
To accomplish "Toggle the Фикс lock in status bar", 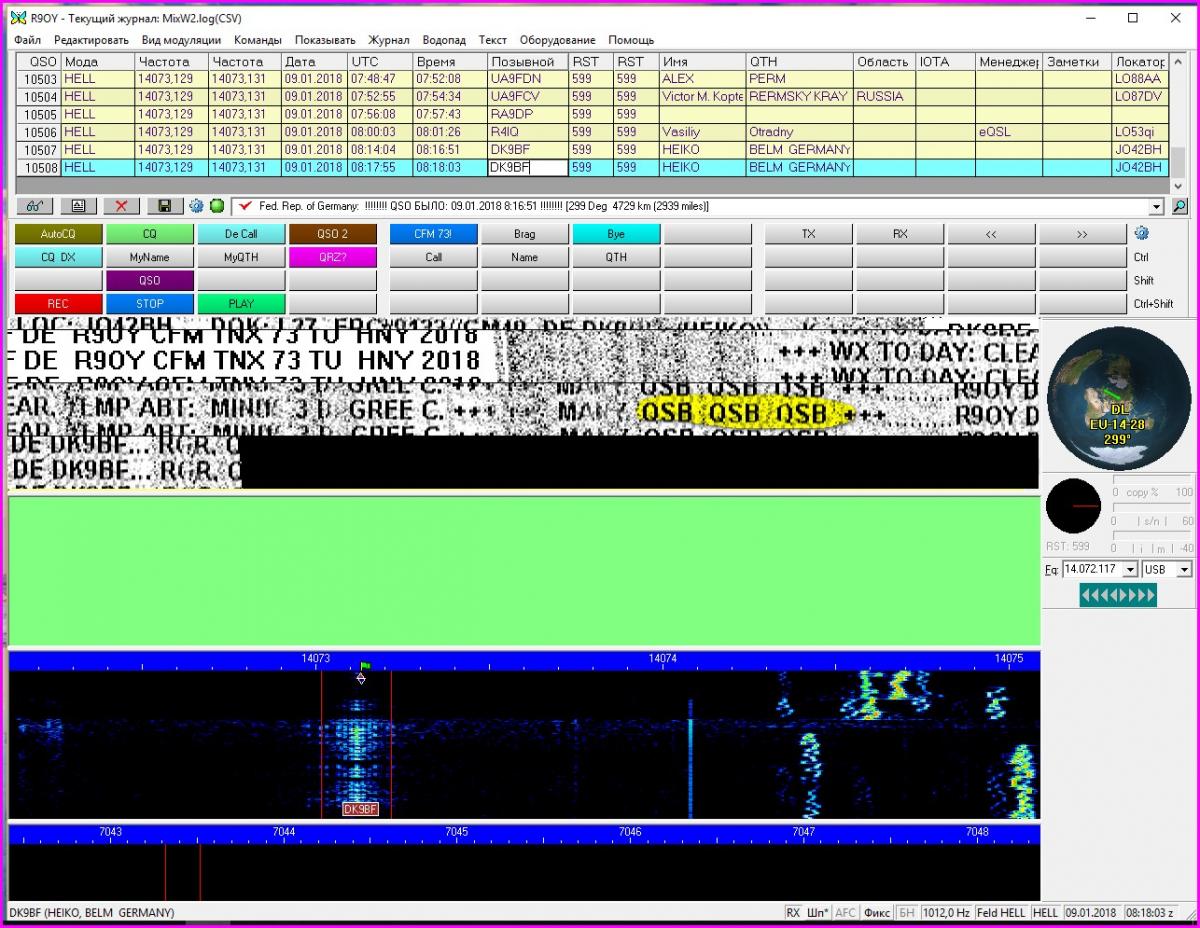I will pos(877,913).
